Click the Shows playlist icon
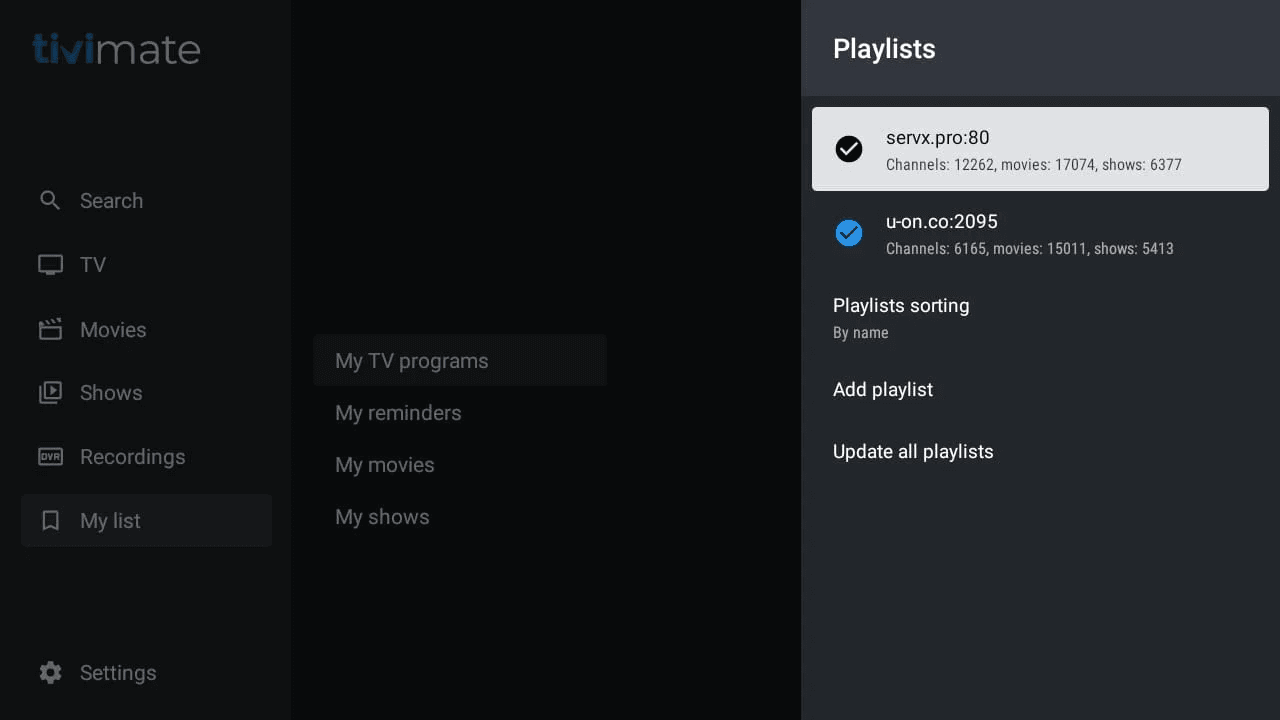The width and height of the screenshot is (1280, 720). point(50,393)
